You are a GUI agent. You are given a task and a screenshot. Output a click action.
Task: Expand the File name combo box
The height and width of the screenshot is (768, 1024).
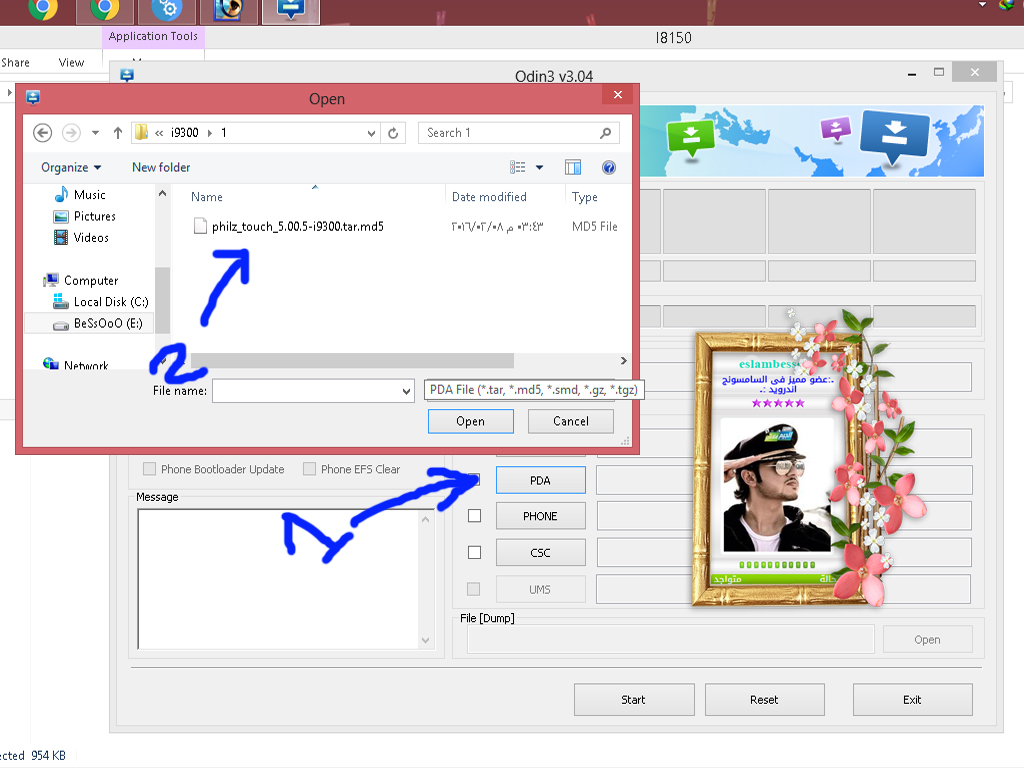click(406, 391)
